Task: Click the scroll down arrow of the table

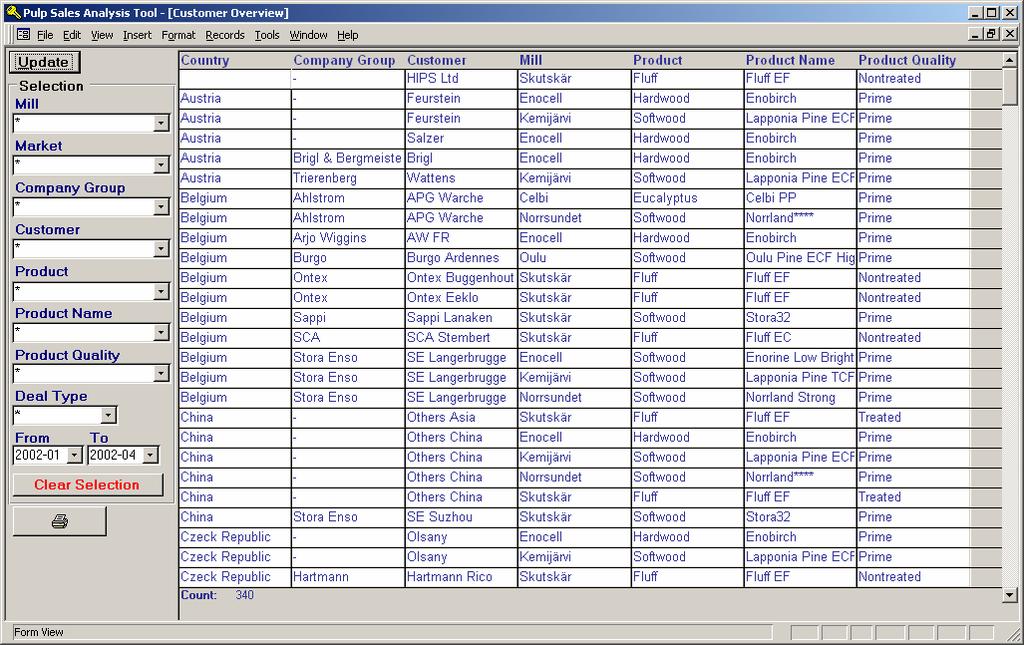Action: [1010, 595]
